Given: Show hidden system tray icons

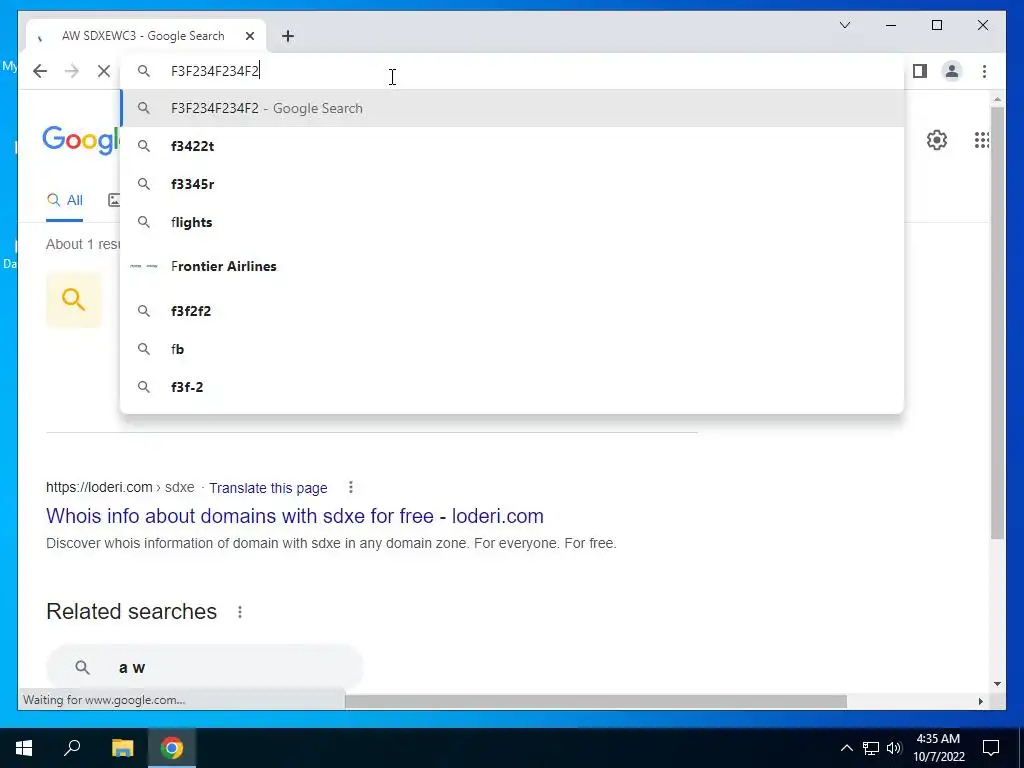Looking at the screenshot, I should [846, 748].
